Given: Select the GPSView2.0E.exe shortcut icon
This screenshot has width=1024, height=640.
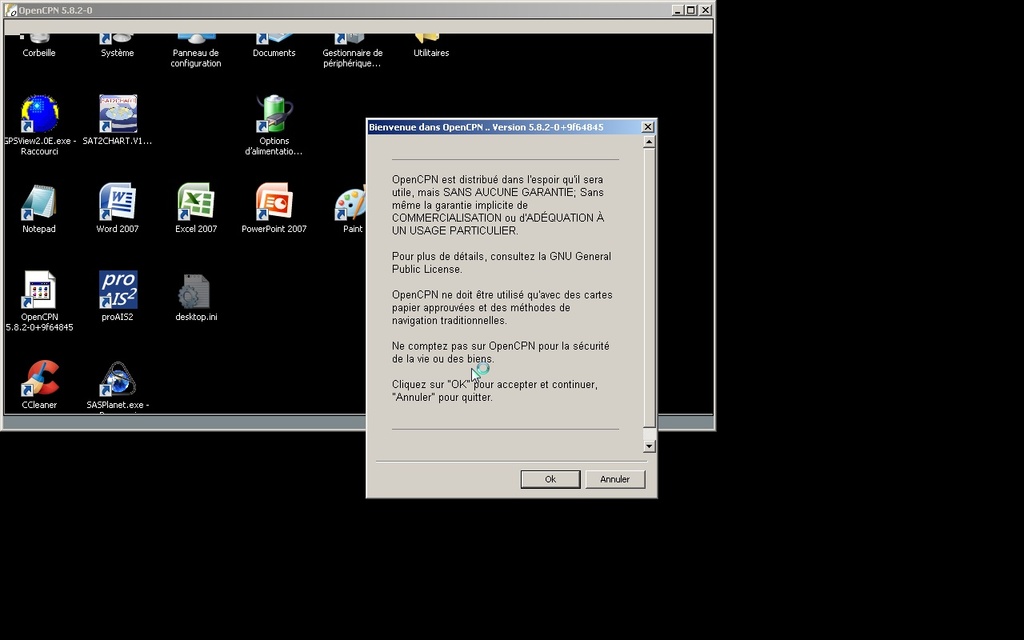Looking at the screenshot, I should click(39, 114).
